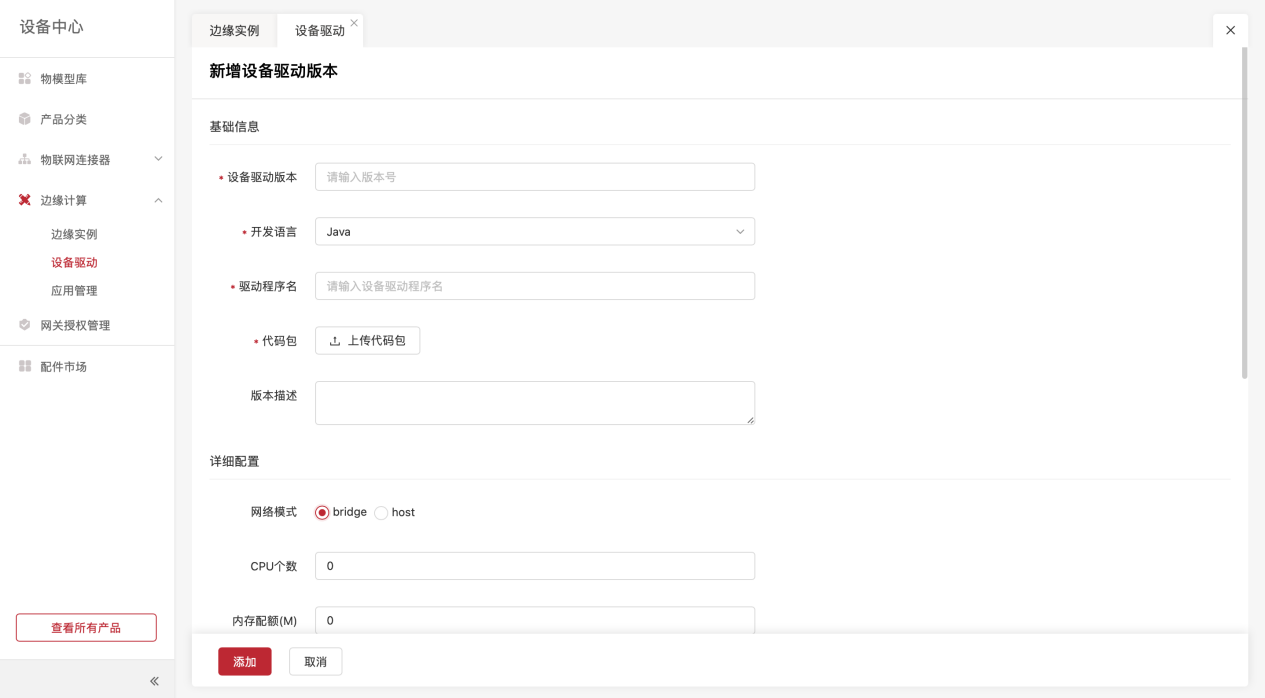Screen dimensions: 1265x698
Task: Click the red 添加 button
Action: 245,662
